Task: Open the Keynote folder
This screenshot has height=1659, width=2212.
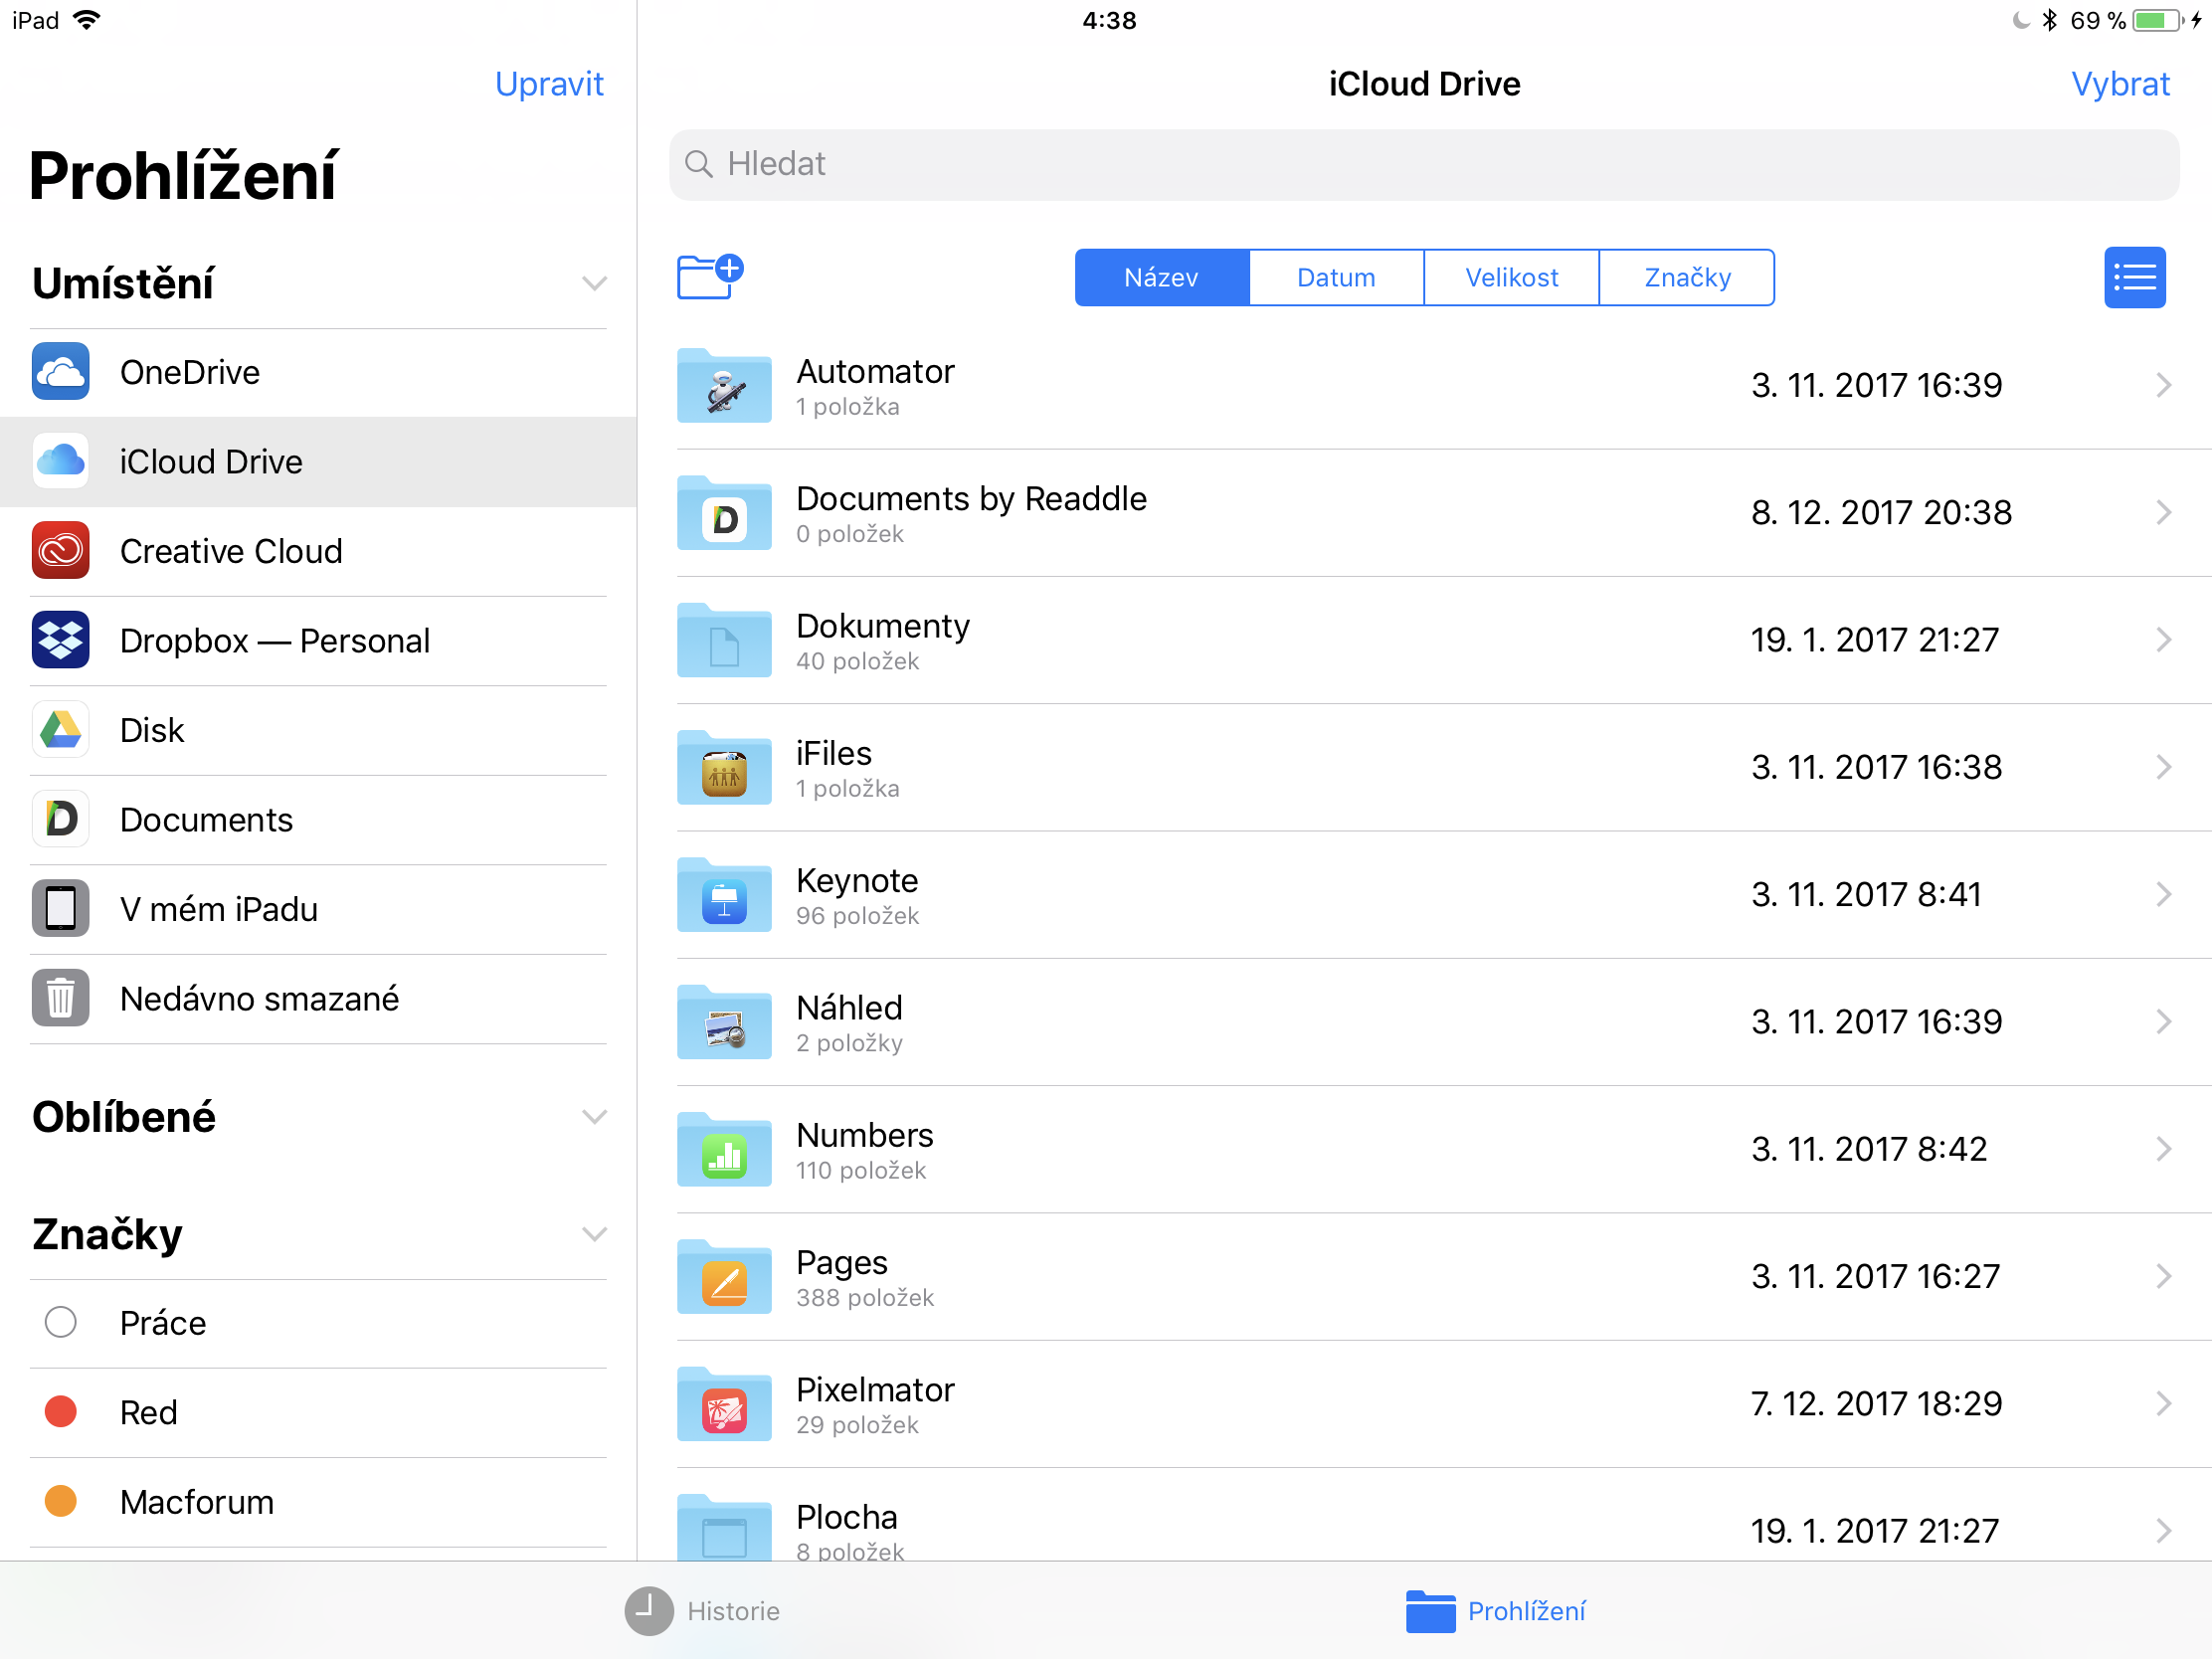Action: [x=857, y=894]
